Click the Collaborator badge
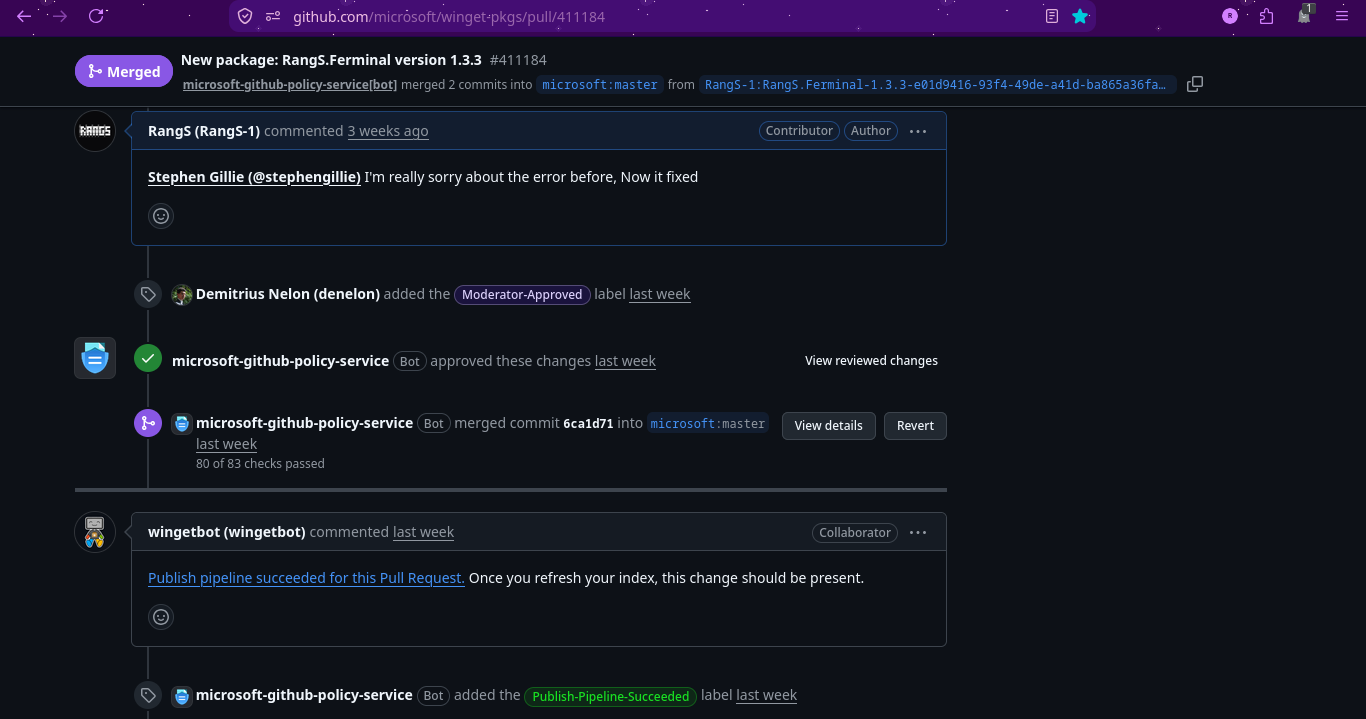The height and width of the screenshot is (719, 1366). [x=855, y=533]
